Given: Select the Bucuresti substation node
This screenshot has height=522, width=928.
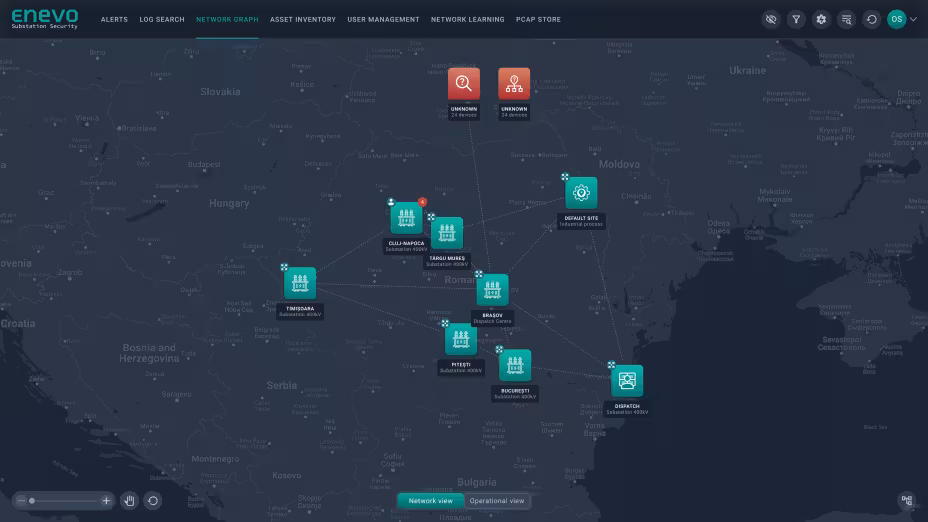Looking at the screenshot, I should point(515,365).
